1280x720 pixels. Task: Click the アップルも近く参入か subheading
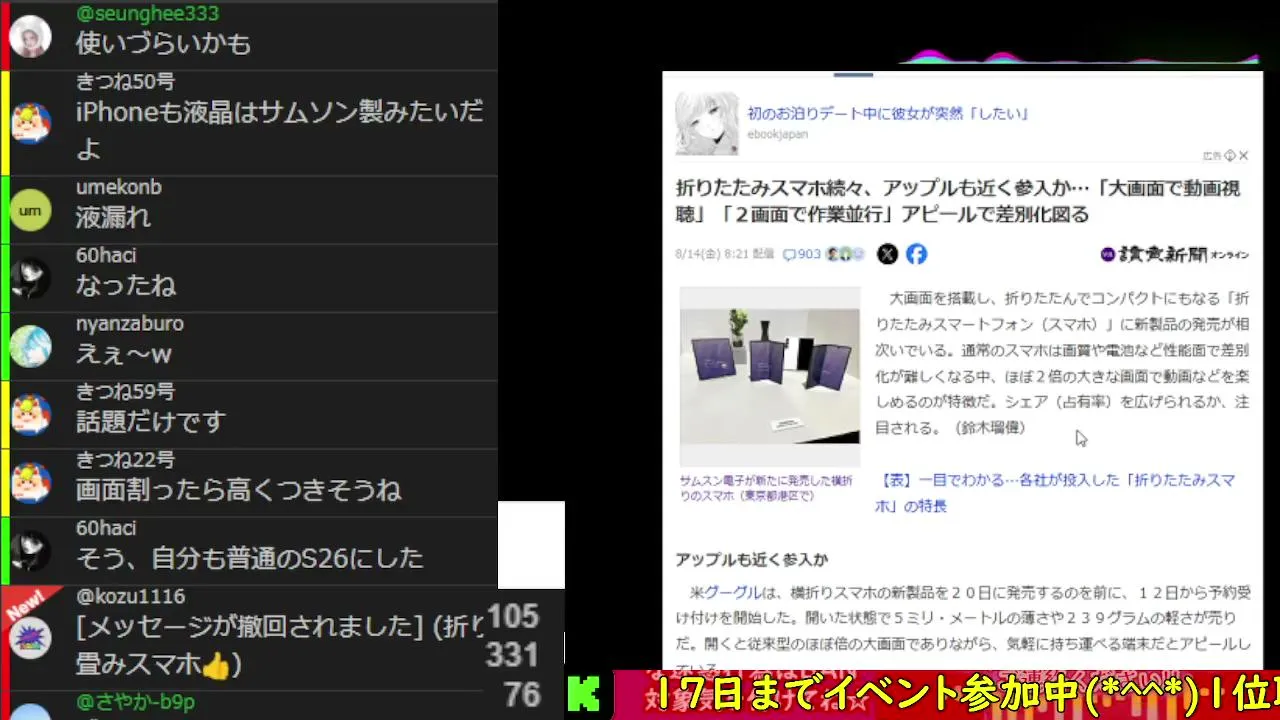751,560
